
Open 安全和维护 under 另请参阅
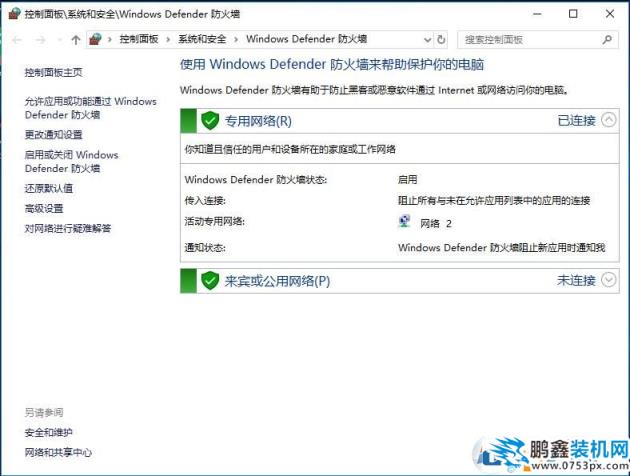[x=49, y=432]
